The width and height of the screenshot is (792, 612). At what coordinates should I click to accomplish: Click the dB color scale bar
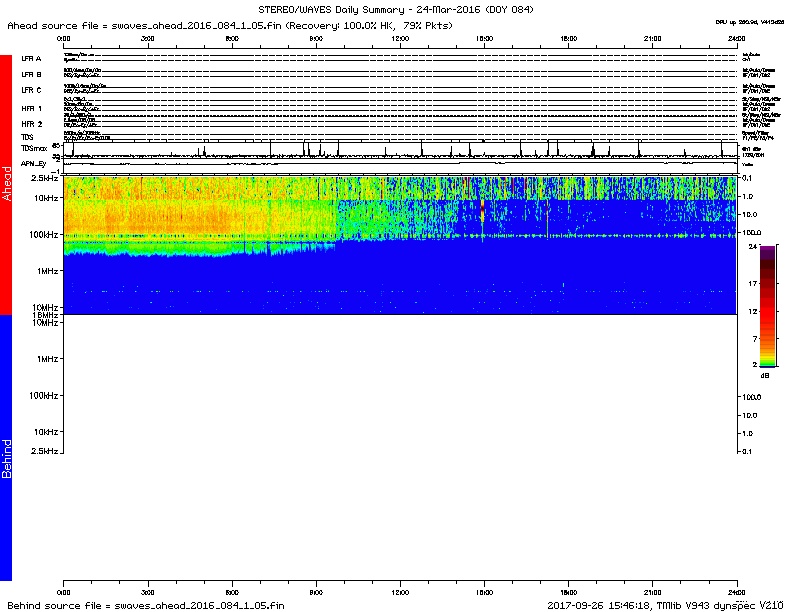tap(767, 306)
